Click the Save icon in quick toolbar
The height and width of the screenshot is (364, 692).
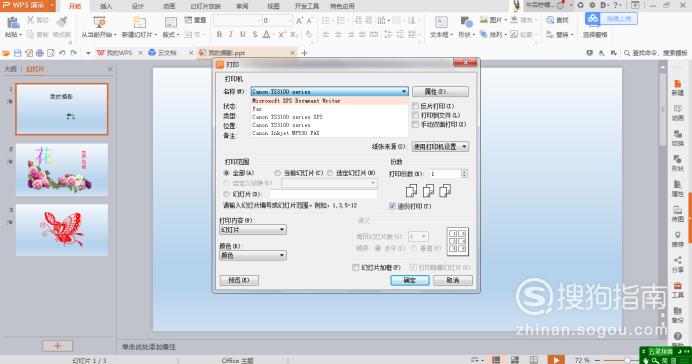(x=18, y=53)
